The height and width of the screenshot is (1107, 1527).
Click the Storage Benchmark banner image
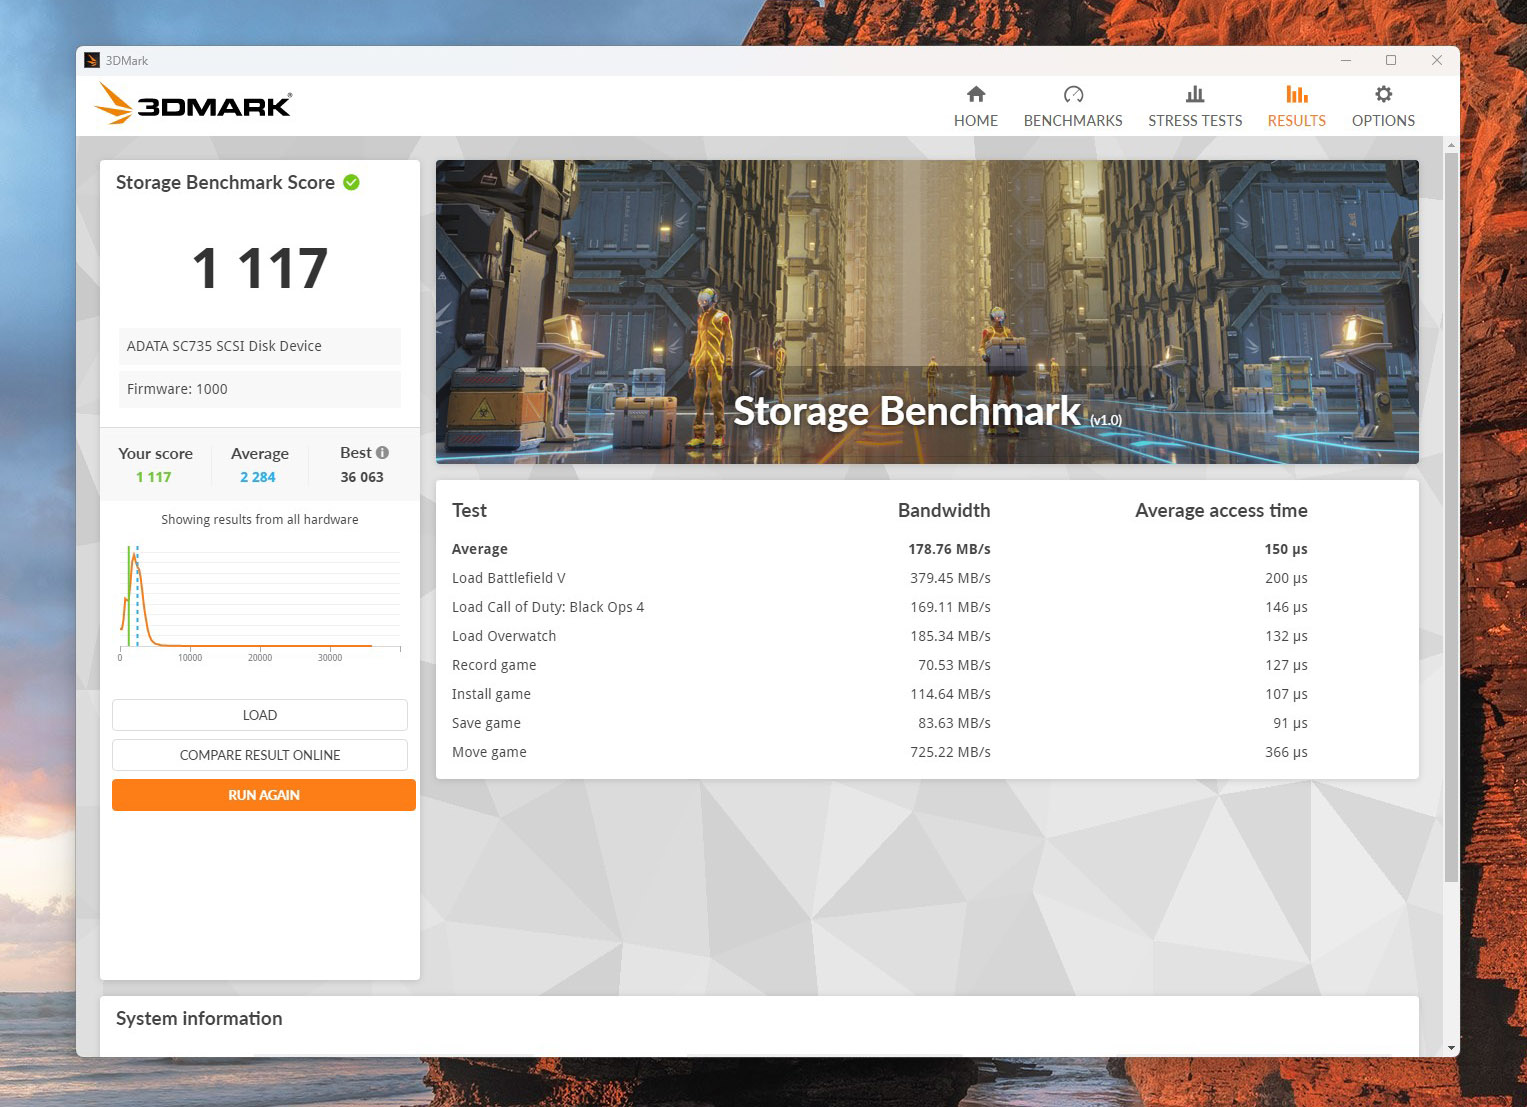[x=927, y=311]
